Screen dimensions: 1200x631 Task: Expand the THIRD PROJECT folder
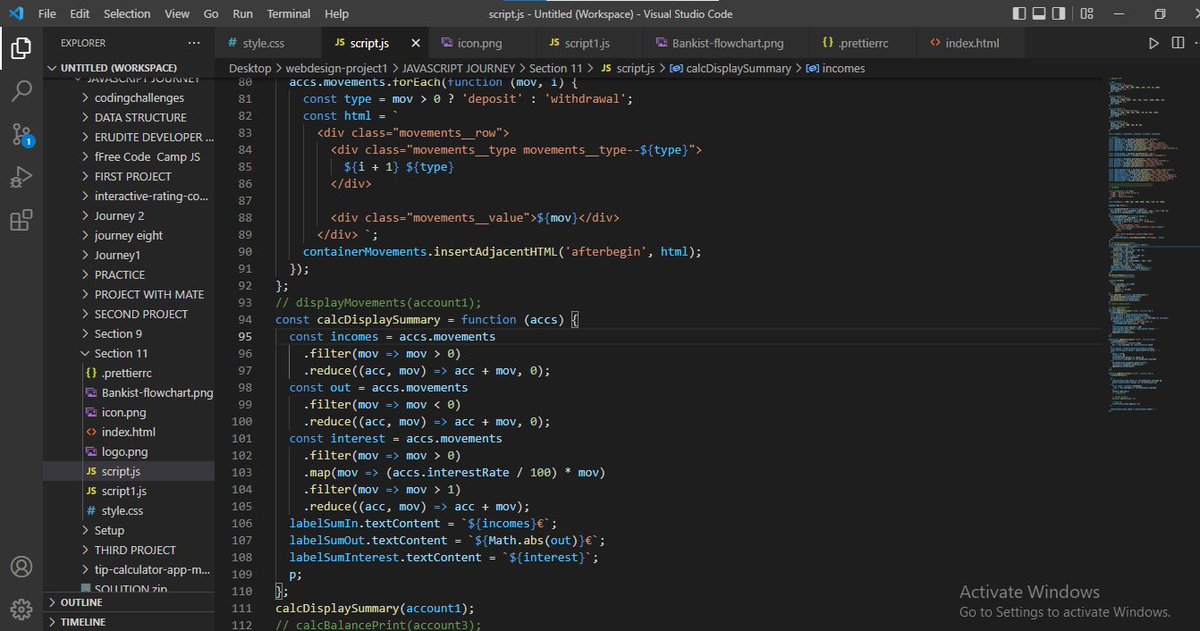pyautogui.click(x=135, y=550)
